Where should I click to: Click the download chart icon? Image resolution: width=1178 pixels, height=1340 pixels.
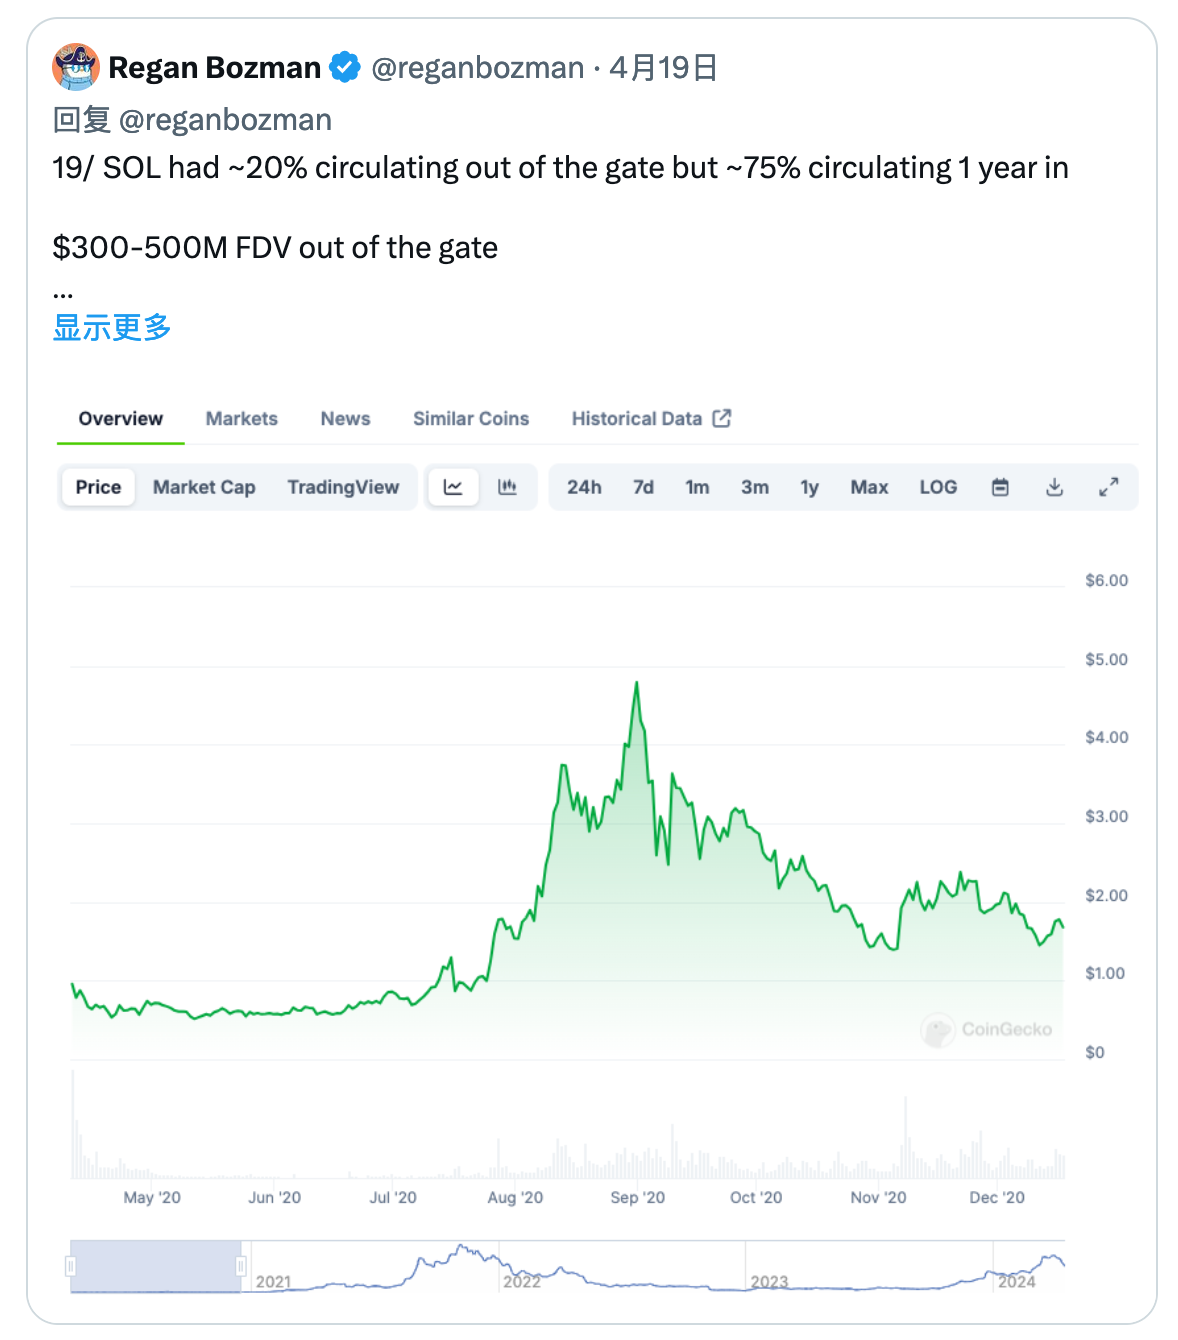point(1054,487)
